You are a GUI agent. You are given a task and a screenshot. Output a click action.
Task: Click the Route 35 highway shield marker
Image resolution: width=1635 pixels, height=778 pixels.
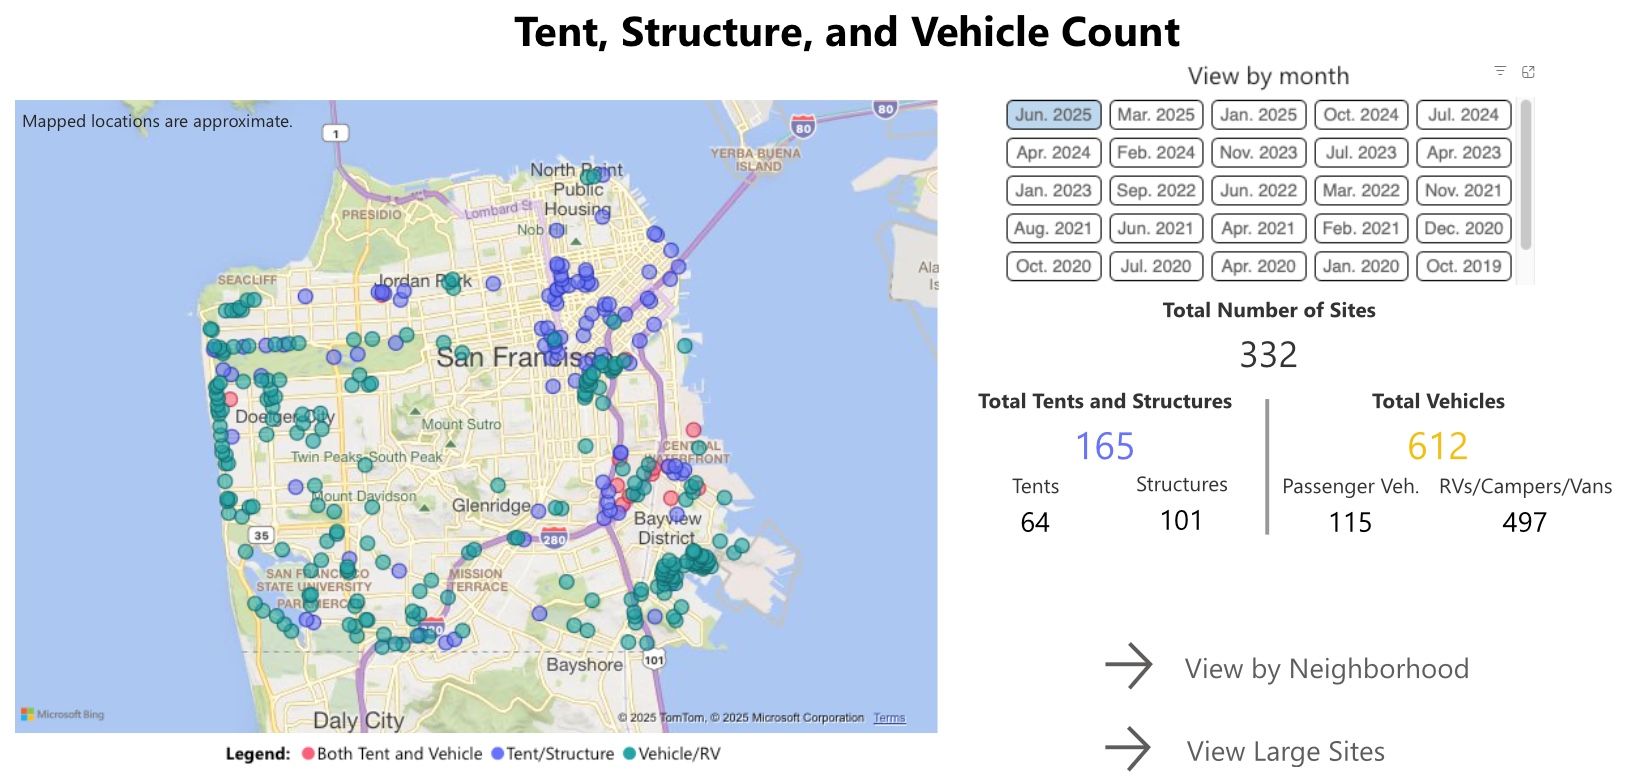261,535
